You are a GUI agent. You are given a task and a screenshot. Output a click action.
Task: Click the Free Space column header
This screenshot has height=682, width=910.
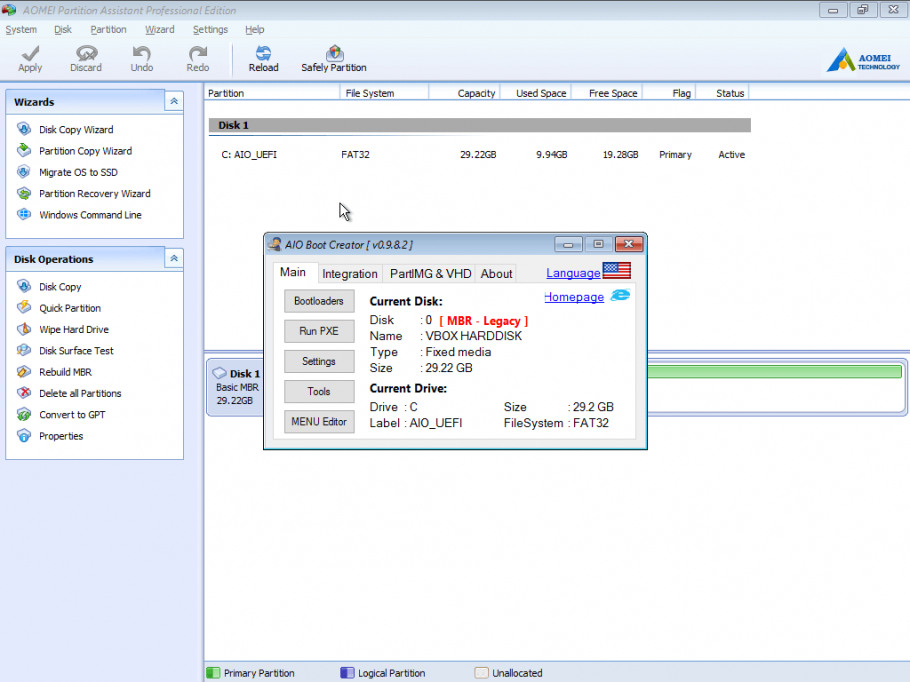point(607,93)
